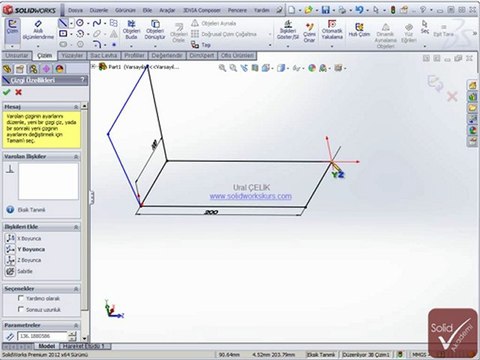Click the Hızlı Çizim rapid sketch tool
480x360 pixels.
tap(359, 29)
